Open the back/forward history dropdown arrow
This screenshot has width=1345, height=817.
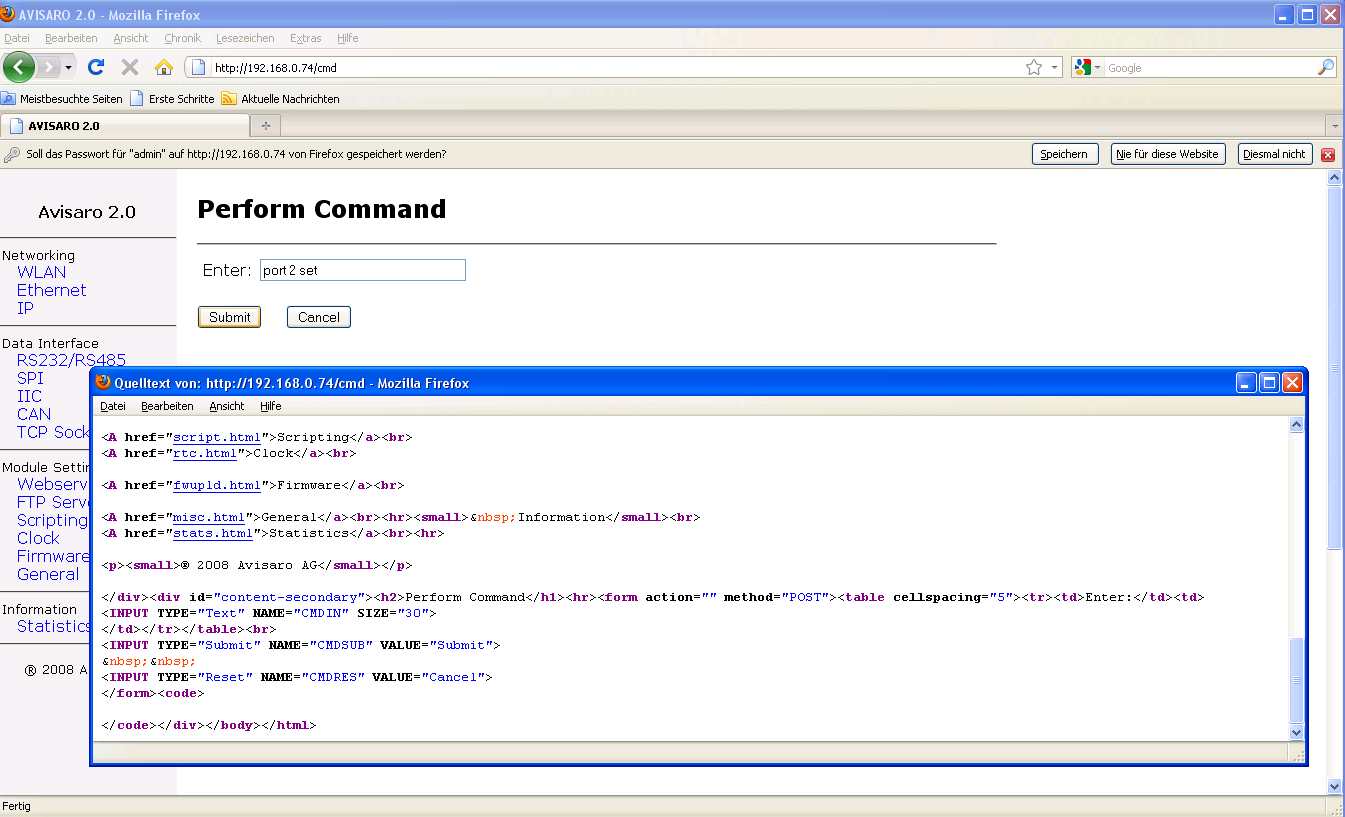[69, 67]
